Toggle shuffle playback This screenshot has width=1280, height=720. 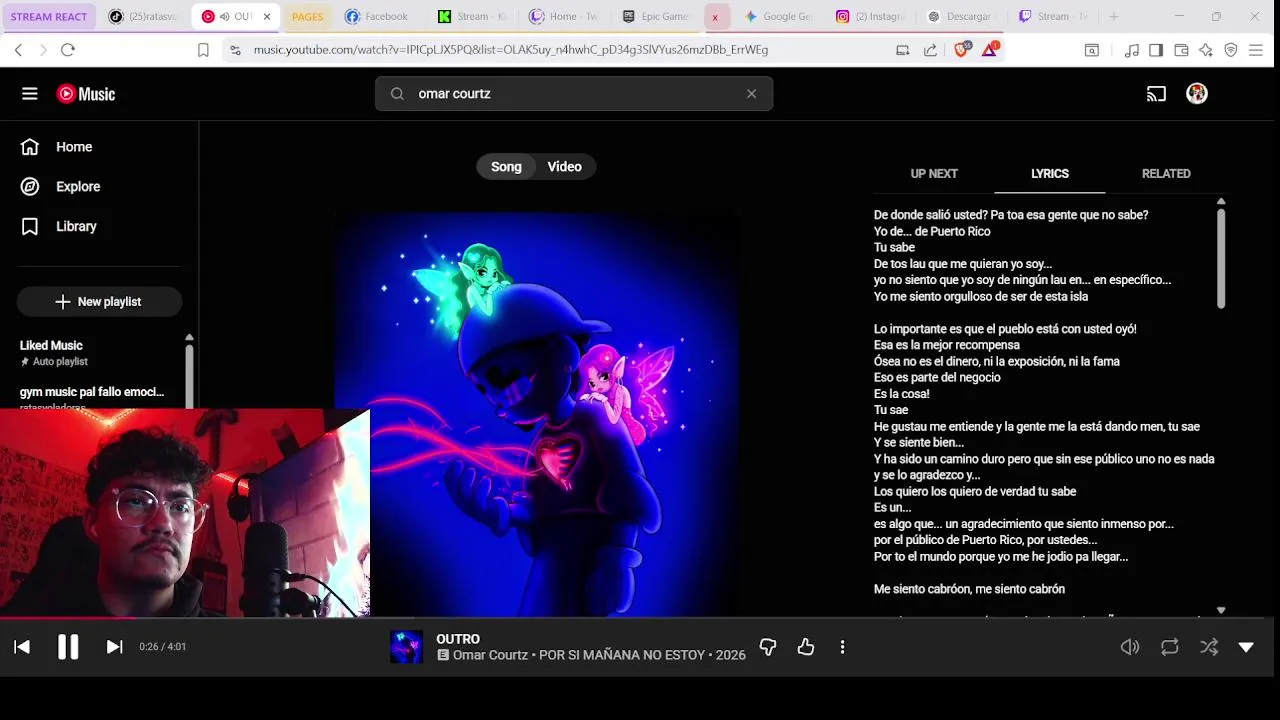pyautogui.click(x=1209, y=648)
